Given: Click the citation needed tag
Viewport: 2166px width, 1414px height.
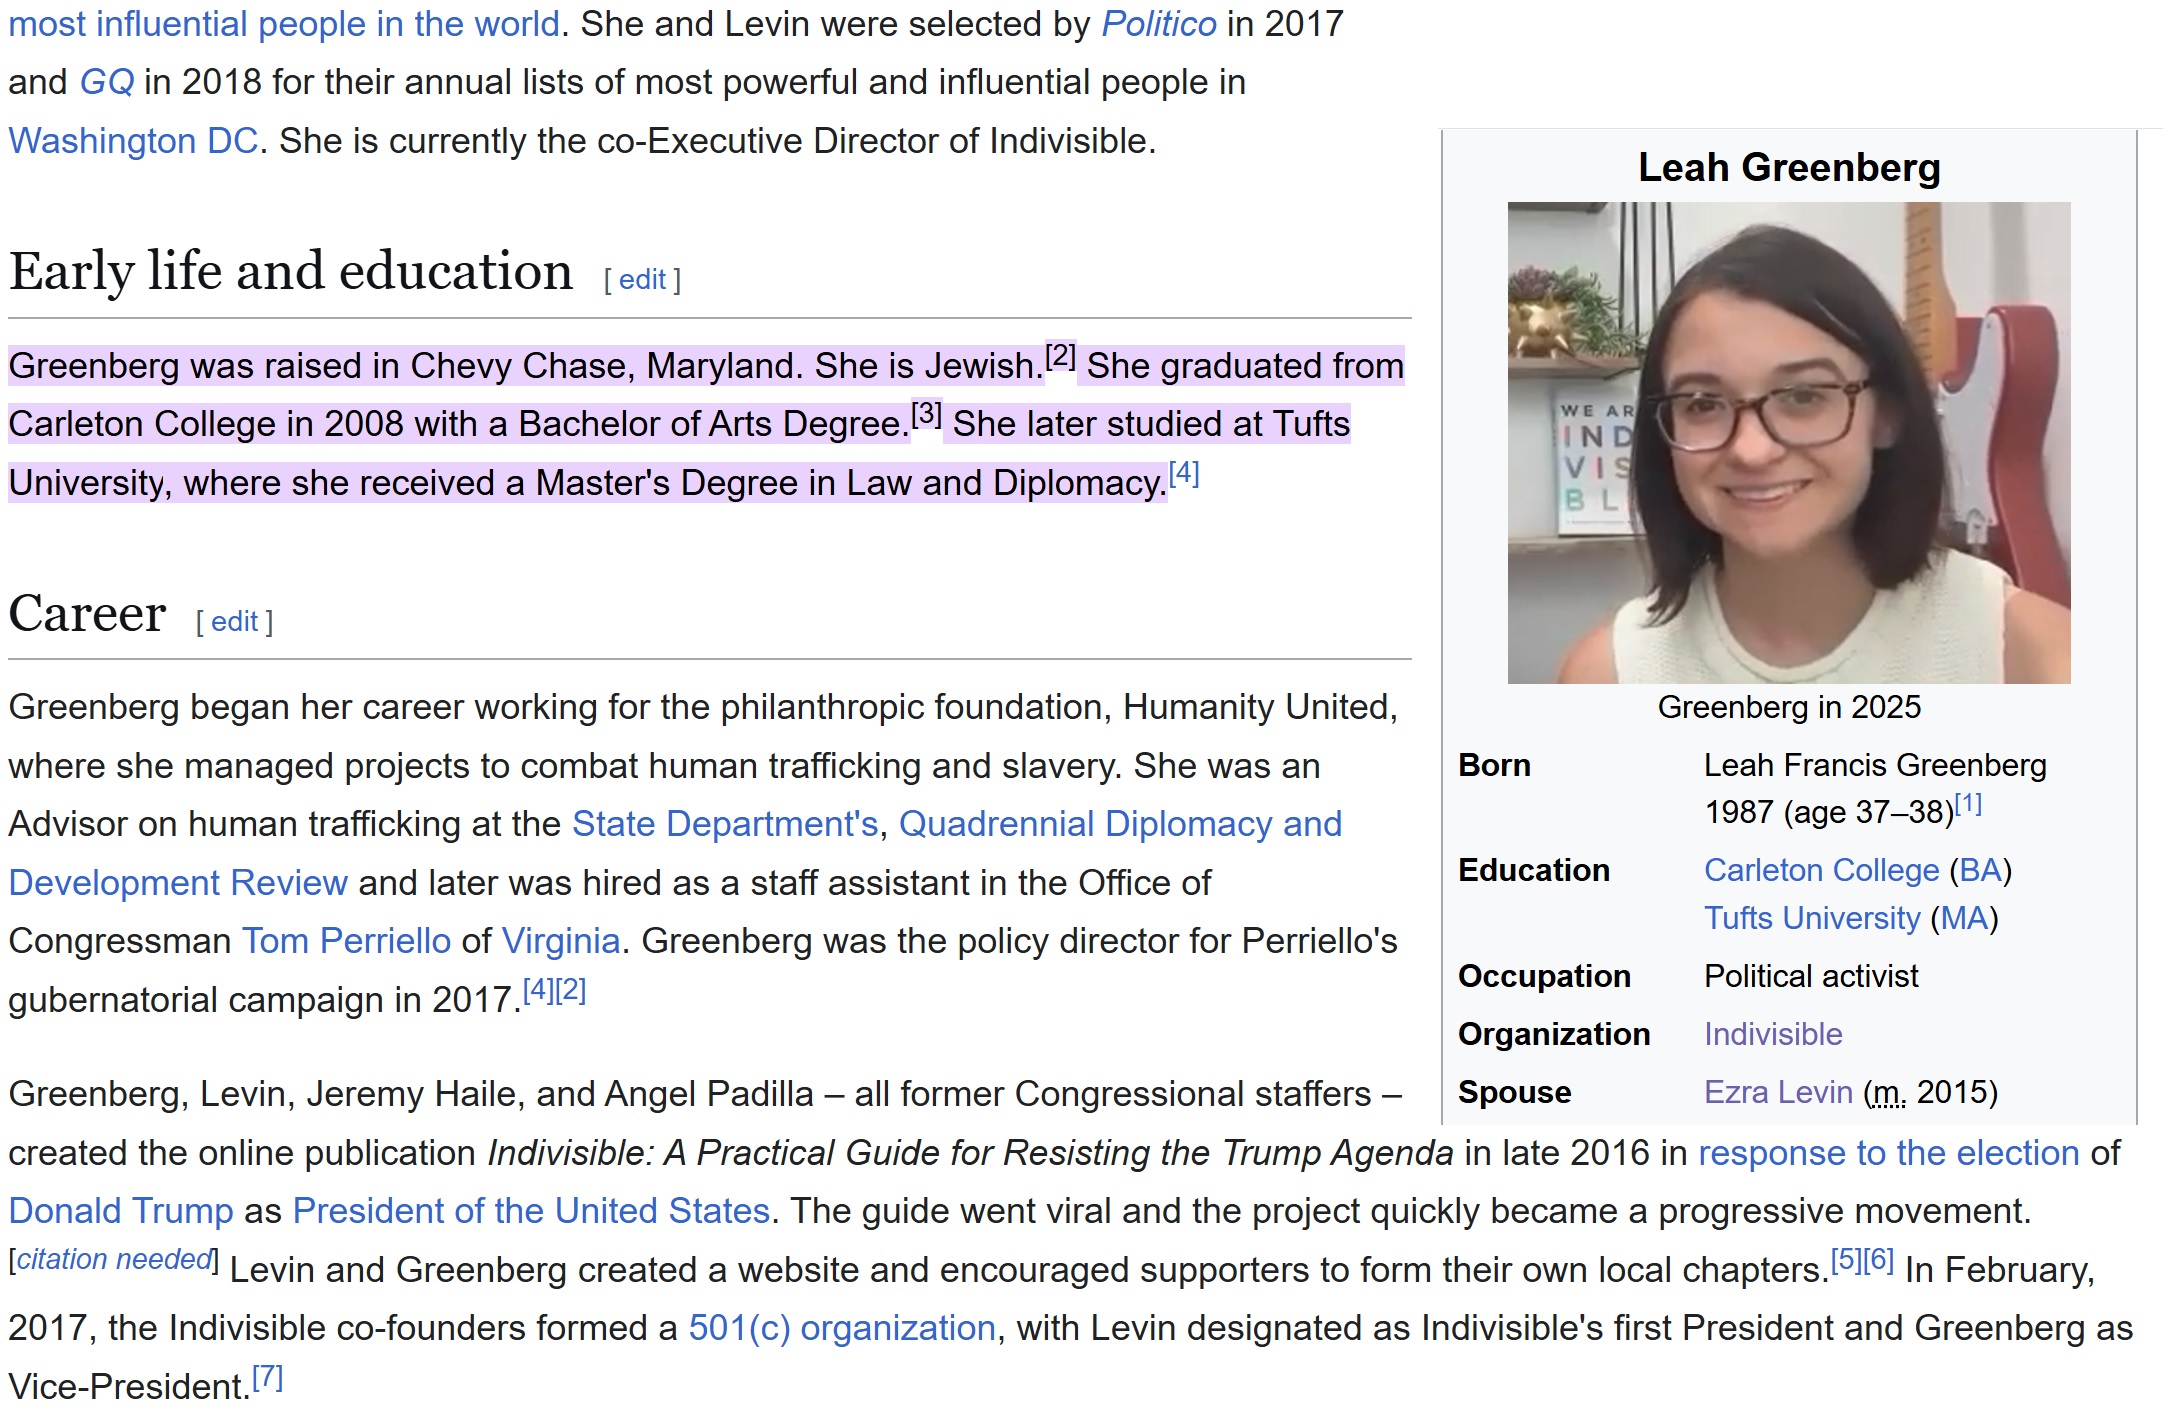Looking at the screenshot, I should 114,1259.
